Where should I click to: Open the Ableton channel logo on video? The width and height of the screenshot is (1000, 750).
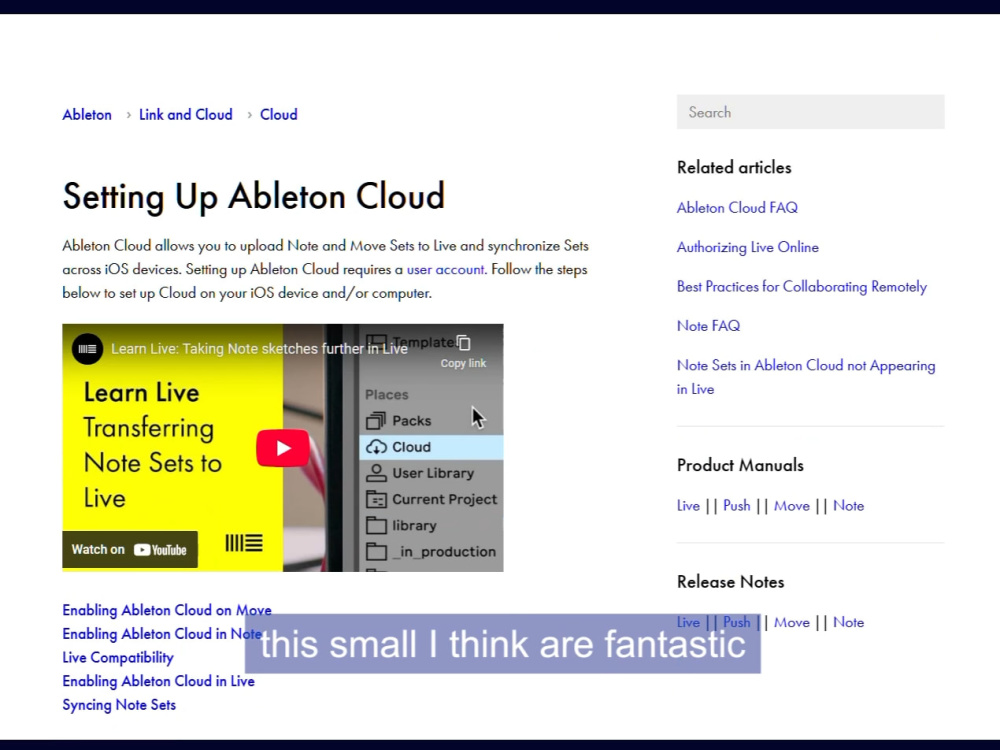[x=87, y=349]
